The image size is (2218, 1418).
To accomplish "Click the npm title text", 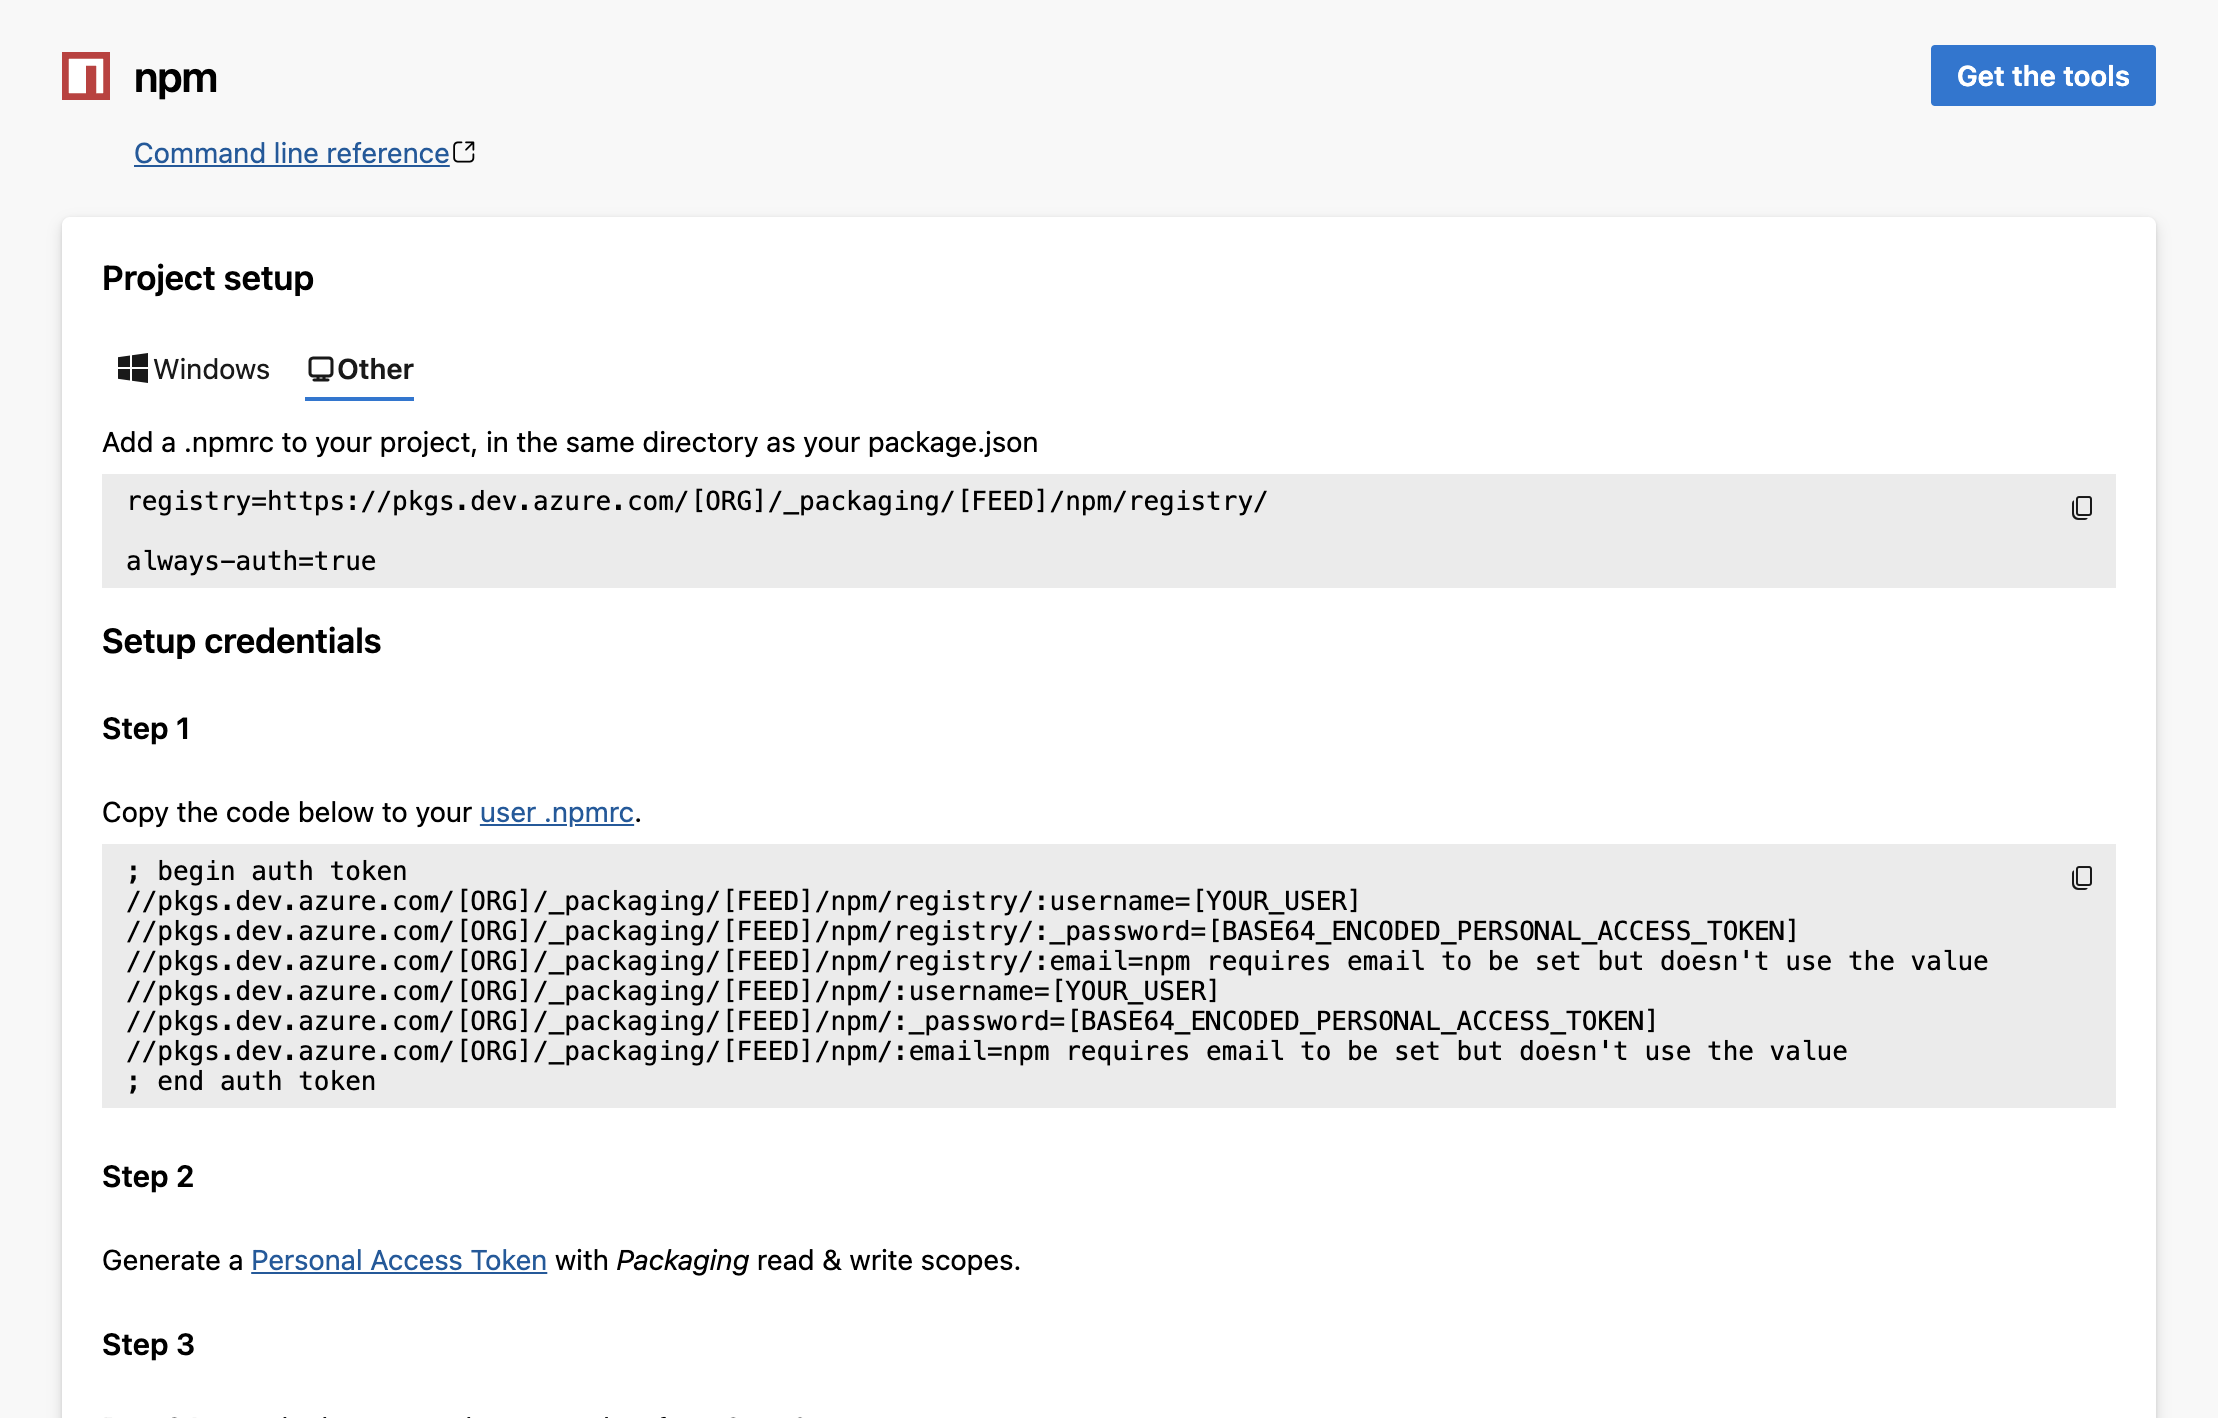I will click(x=175, y=78).
